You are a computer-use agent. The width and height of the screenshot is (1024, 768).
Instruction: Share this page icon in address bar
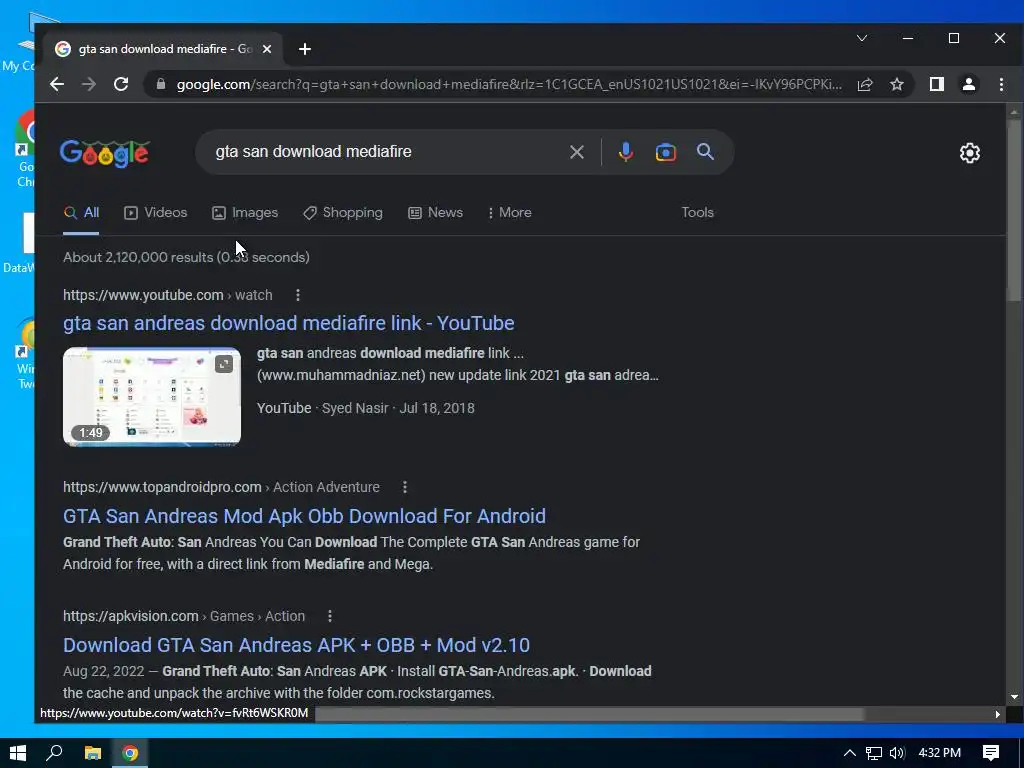coord(865,84)
